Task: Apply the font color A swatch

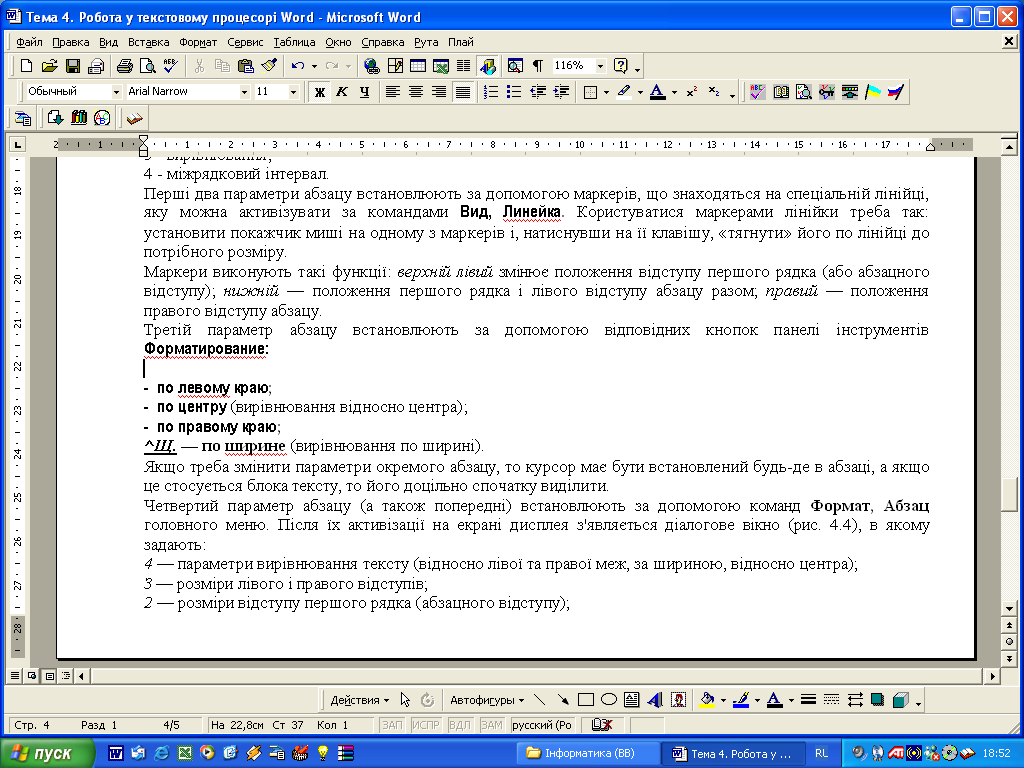Action: (658, 92)
